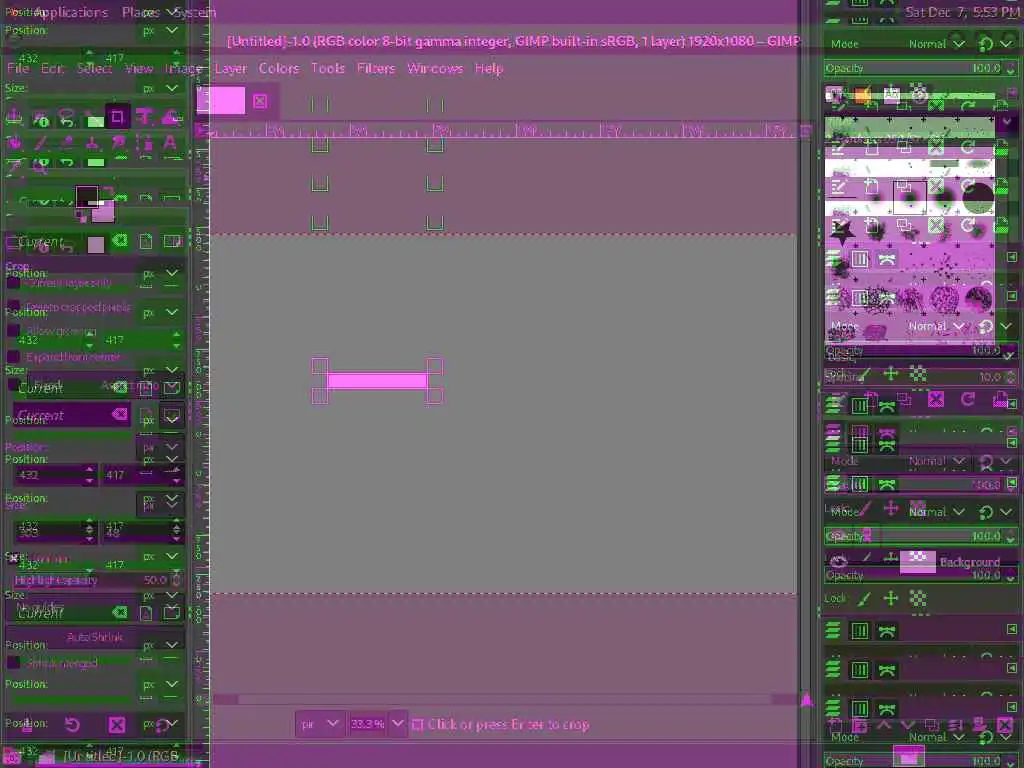
Task: Select the Color Picker tool
Action: pyautogui.click(x=14, y=166)
